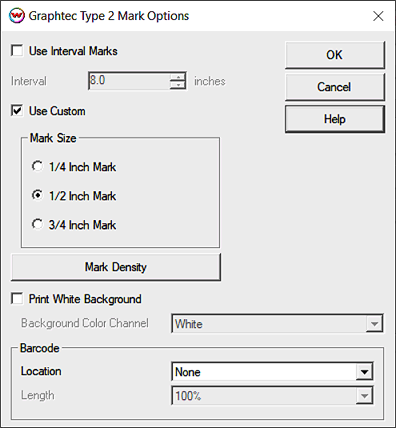The height and width of the screenshot is (428, 396).
Task: Select the 1/4 Inch Mark option
Action: tap(37, 166)
